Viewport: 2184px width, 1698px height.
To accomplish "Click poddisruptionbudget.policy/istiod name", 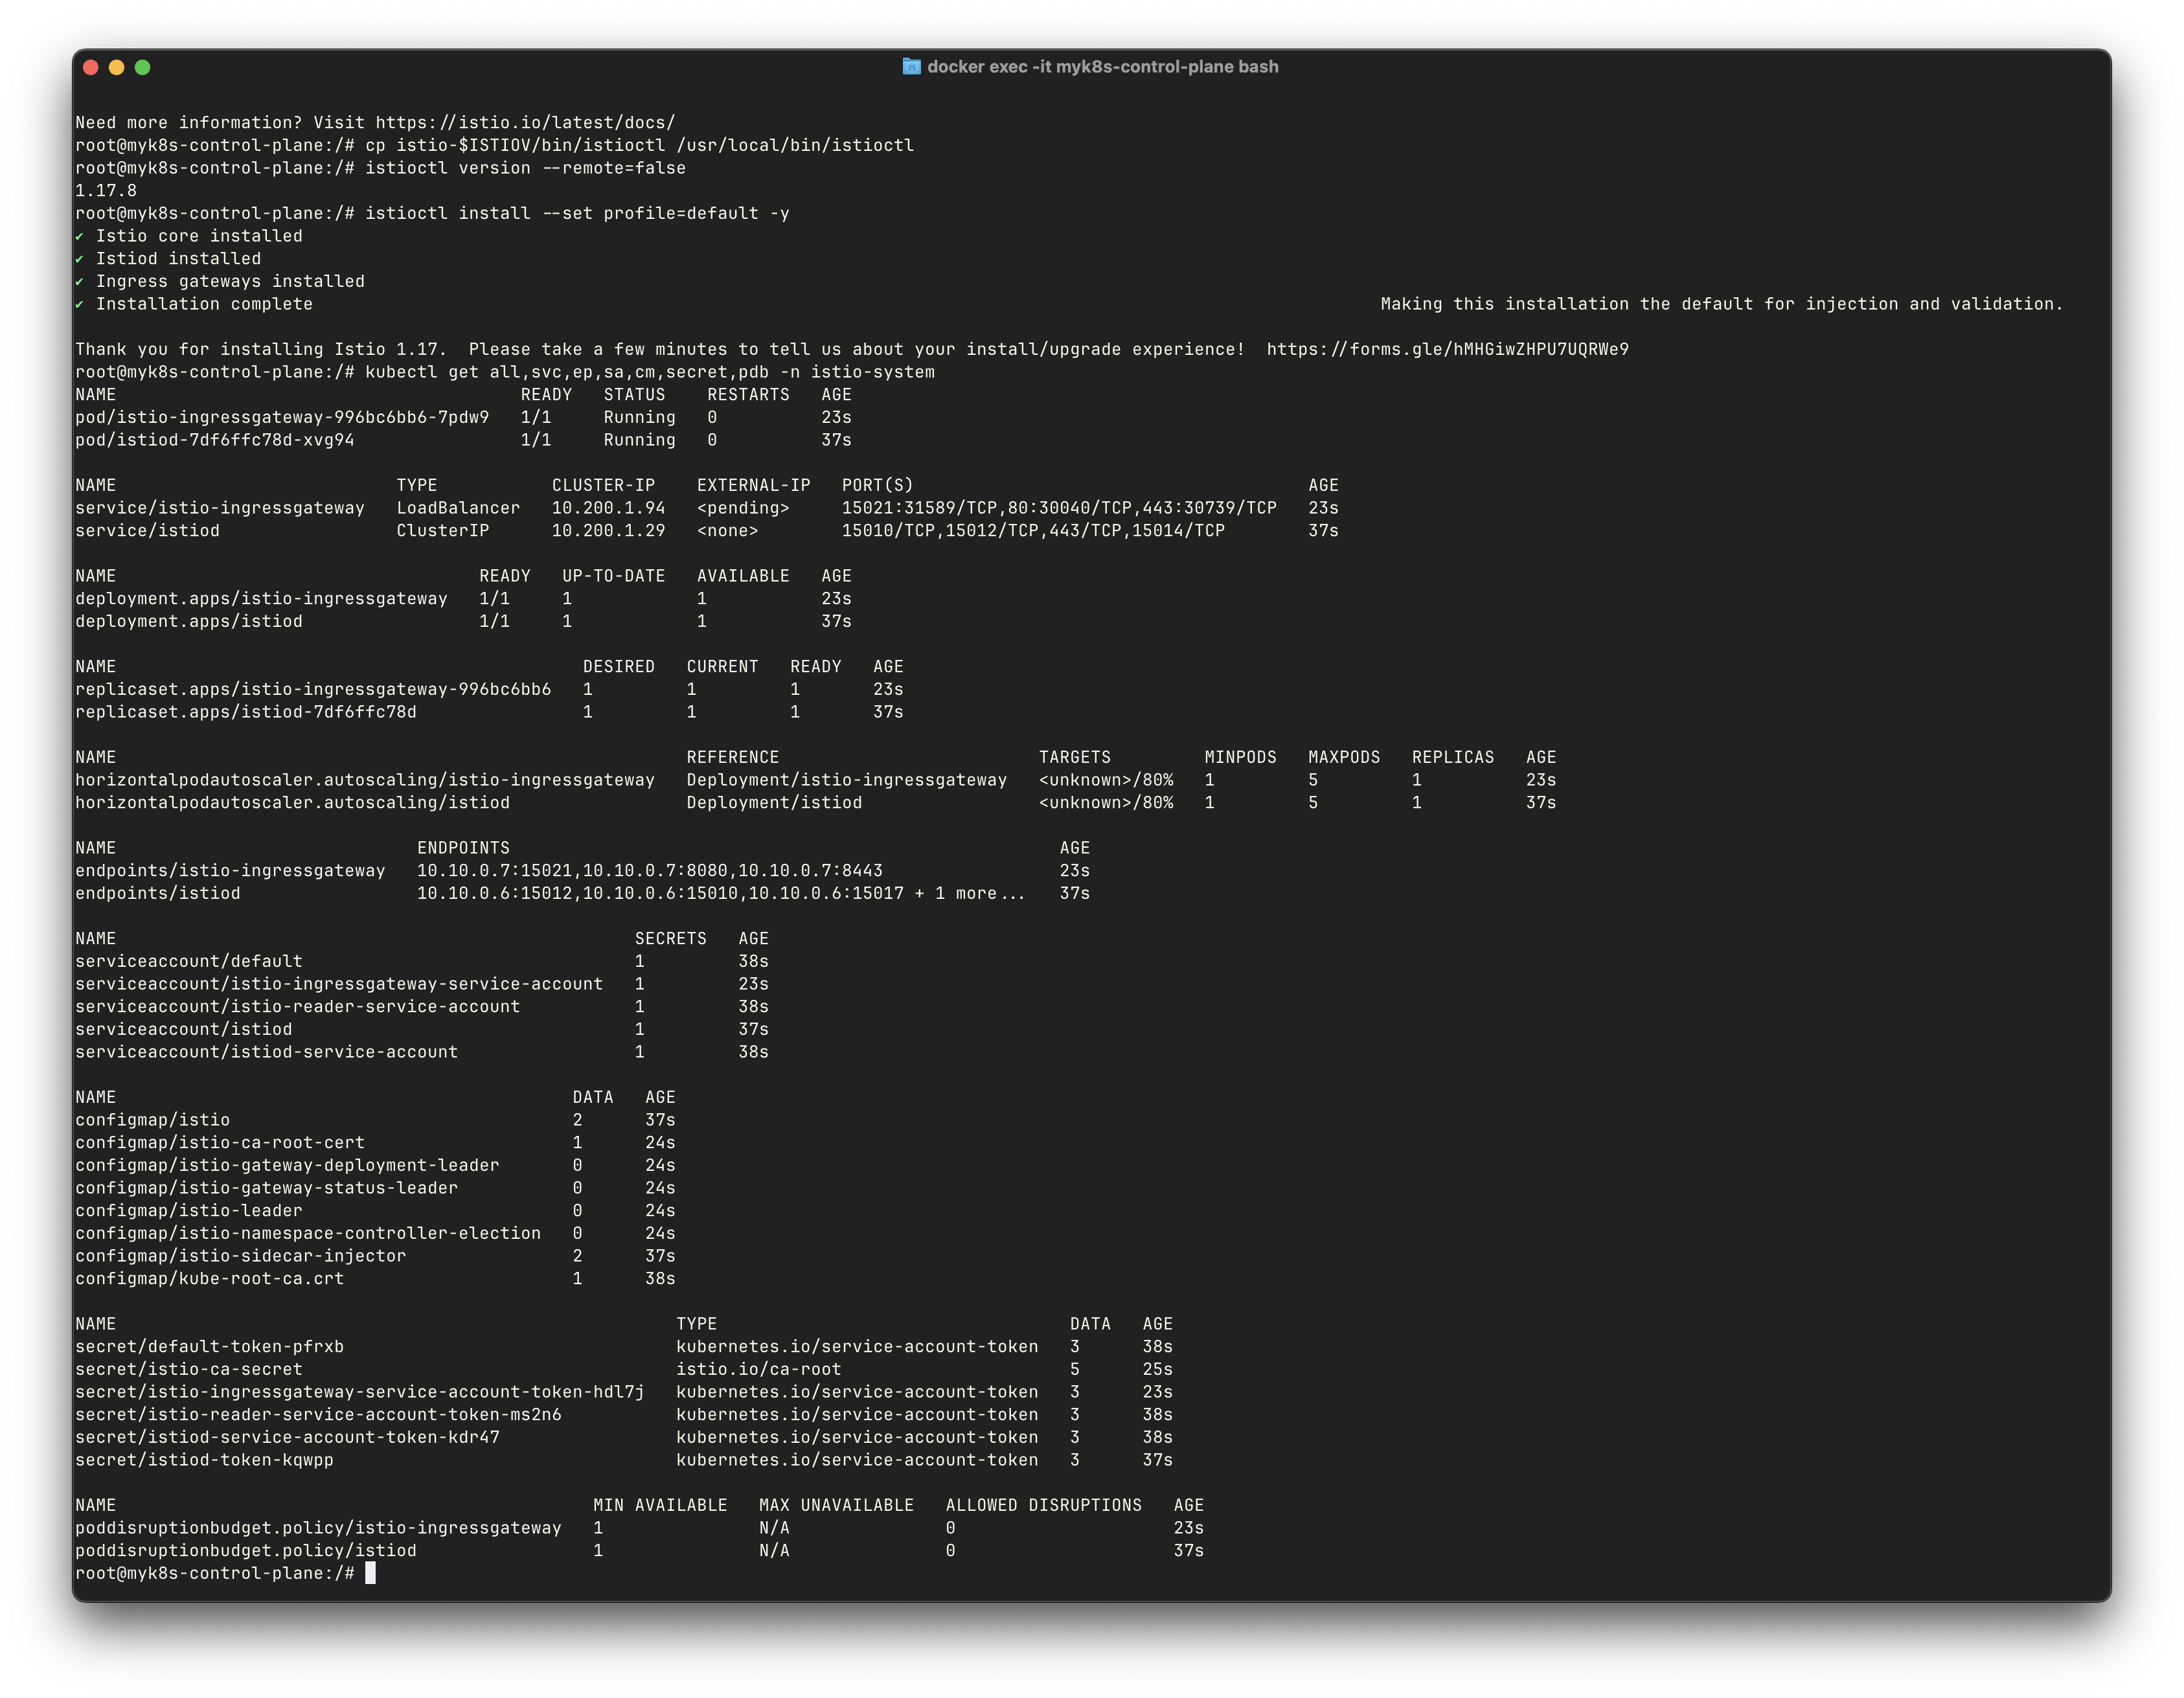I will pyautogui.click(x=246, y=1550).
